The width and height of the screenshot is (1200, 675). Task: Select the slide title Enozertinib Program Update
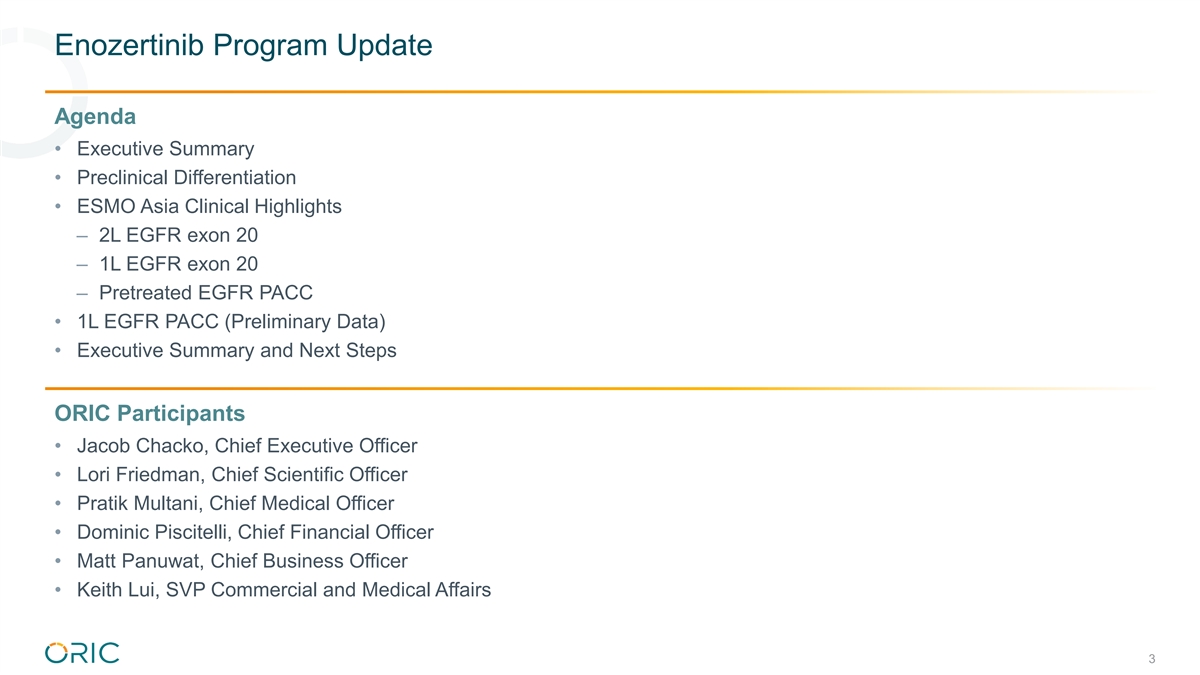pyautogui.click(x=244, y=45)
